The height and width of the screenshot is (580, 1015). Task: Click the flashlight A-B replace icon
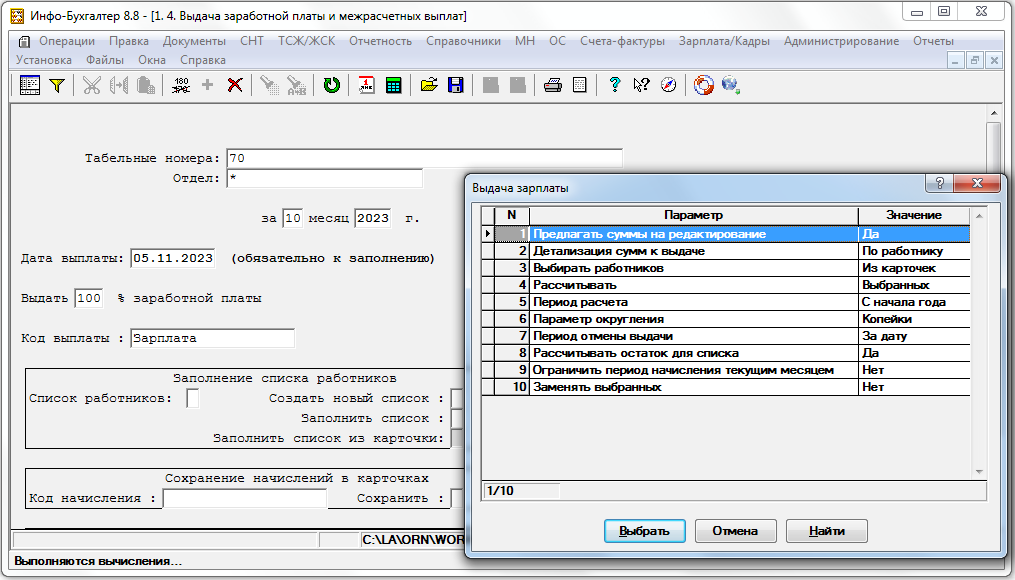296,85
